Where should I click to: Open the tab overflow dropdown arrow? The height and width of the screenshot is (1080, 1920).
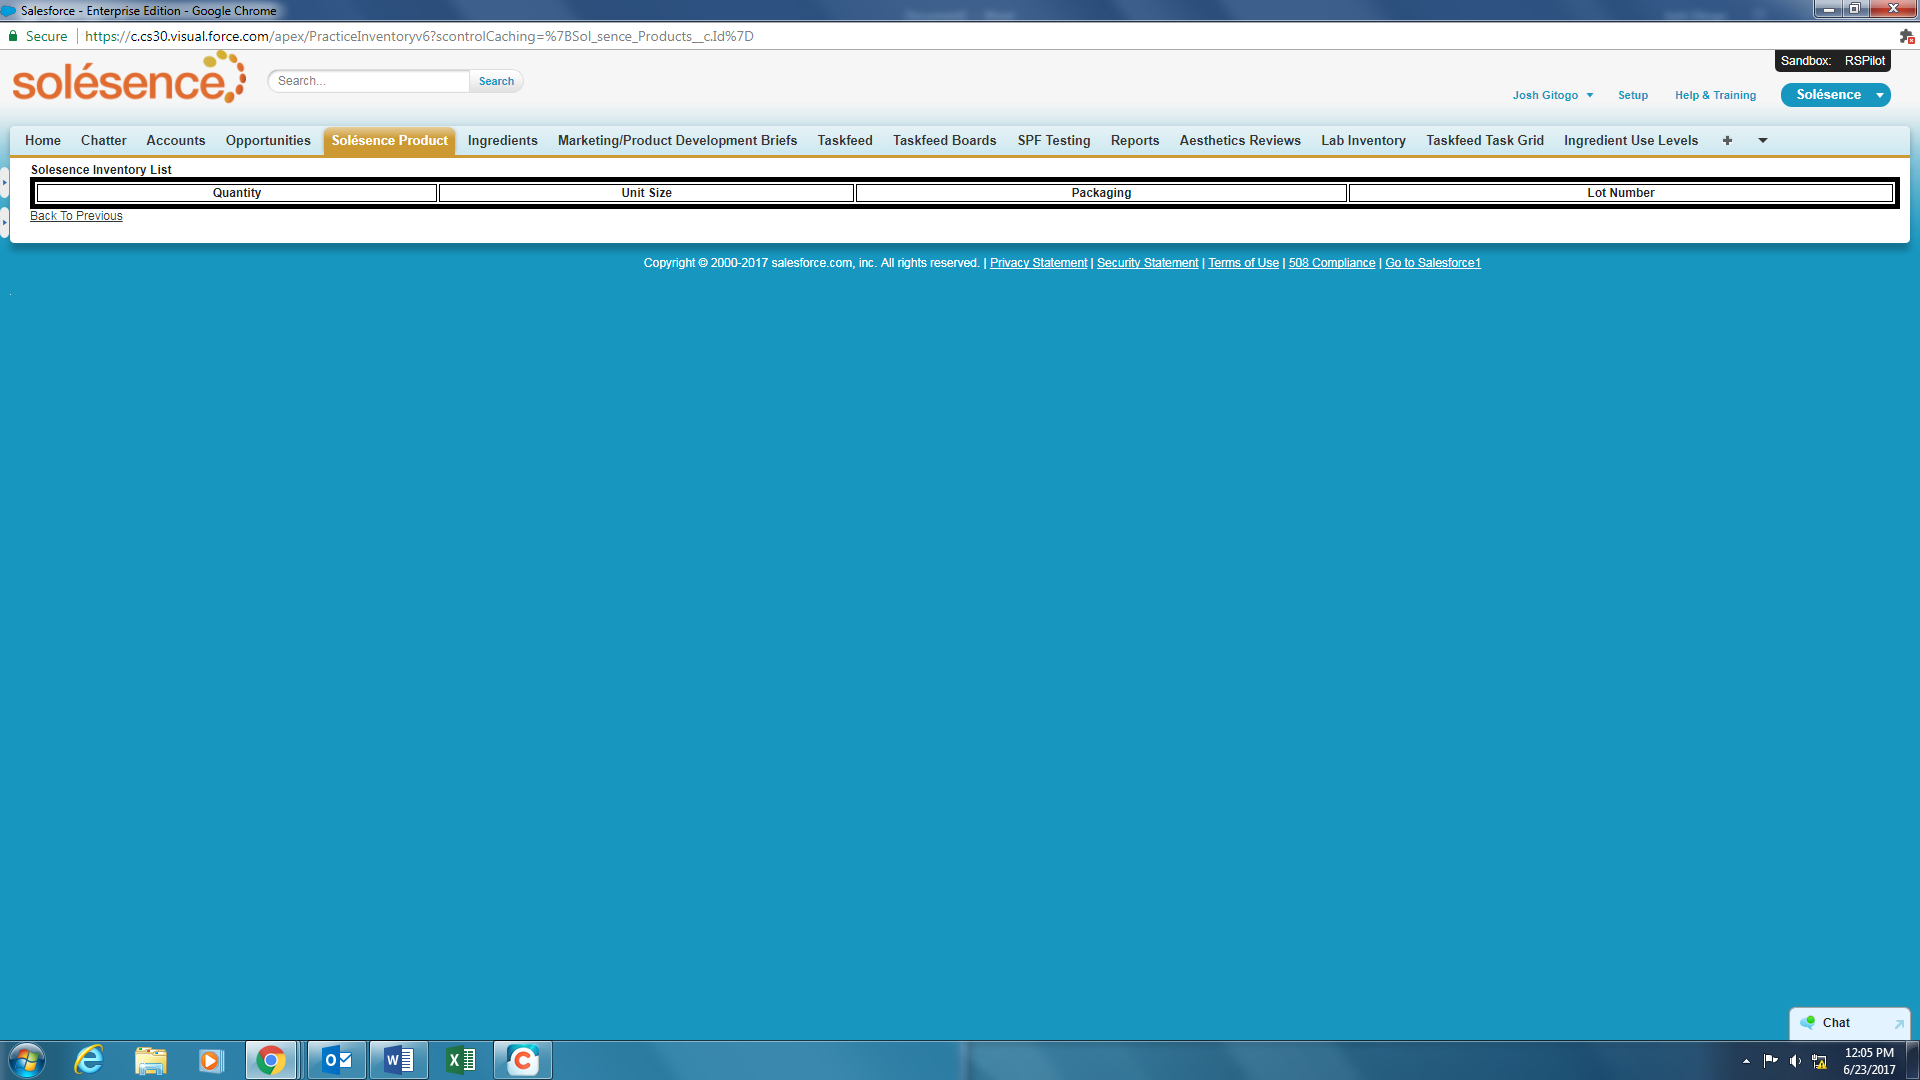pyautogui.click(x=1762, y=141)
